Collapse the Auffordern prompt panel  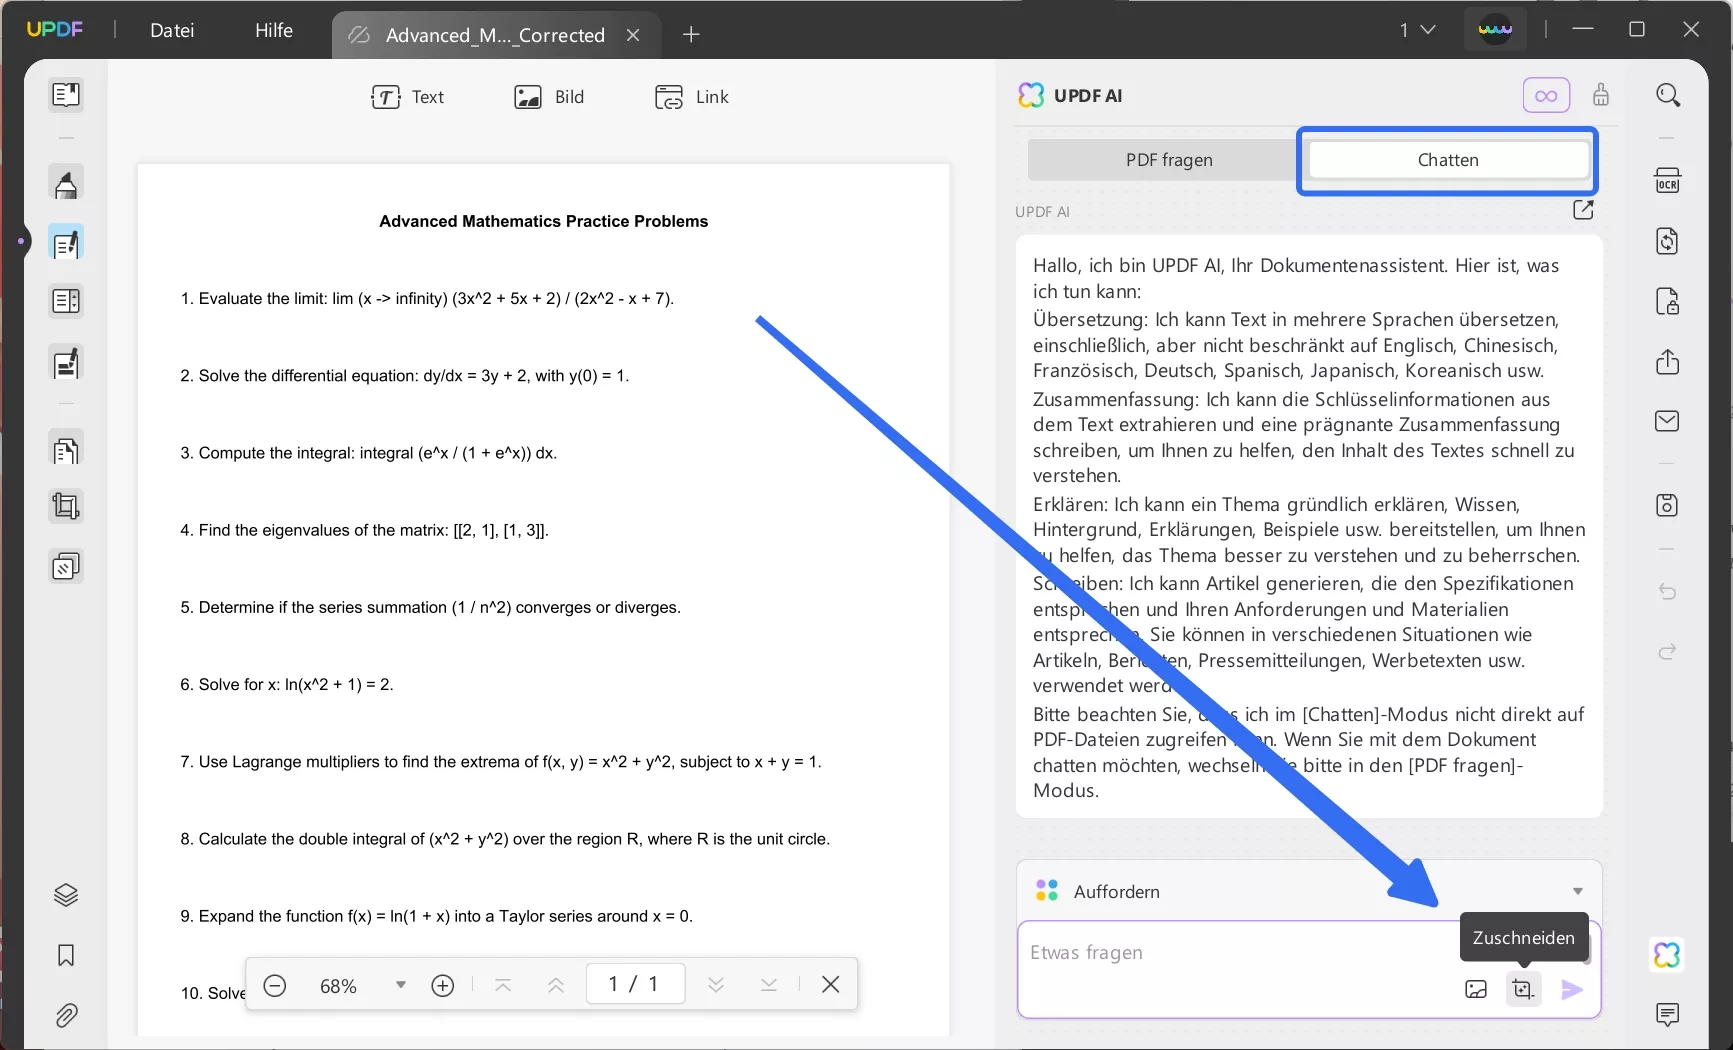(1578, 890)
